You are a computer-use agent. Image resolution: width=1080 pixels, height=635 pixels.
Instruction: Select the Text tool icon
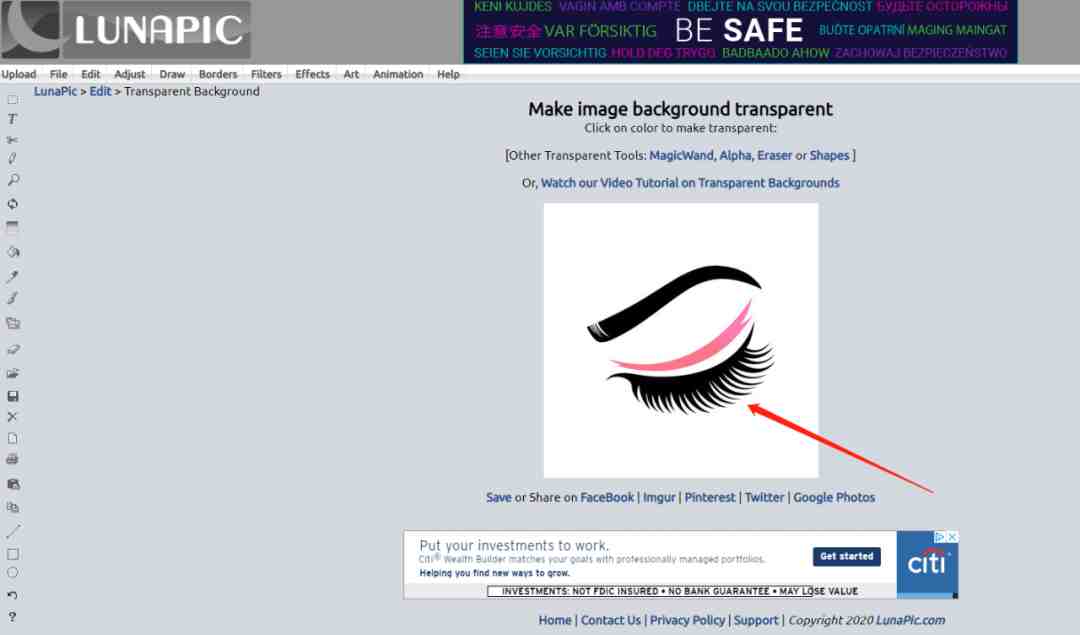click(12, 119)
